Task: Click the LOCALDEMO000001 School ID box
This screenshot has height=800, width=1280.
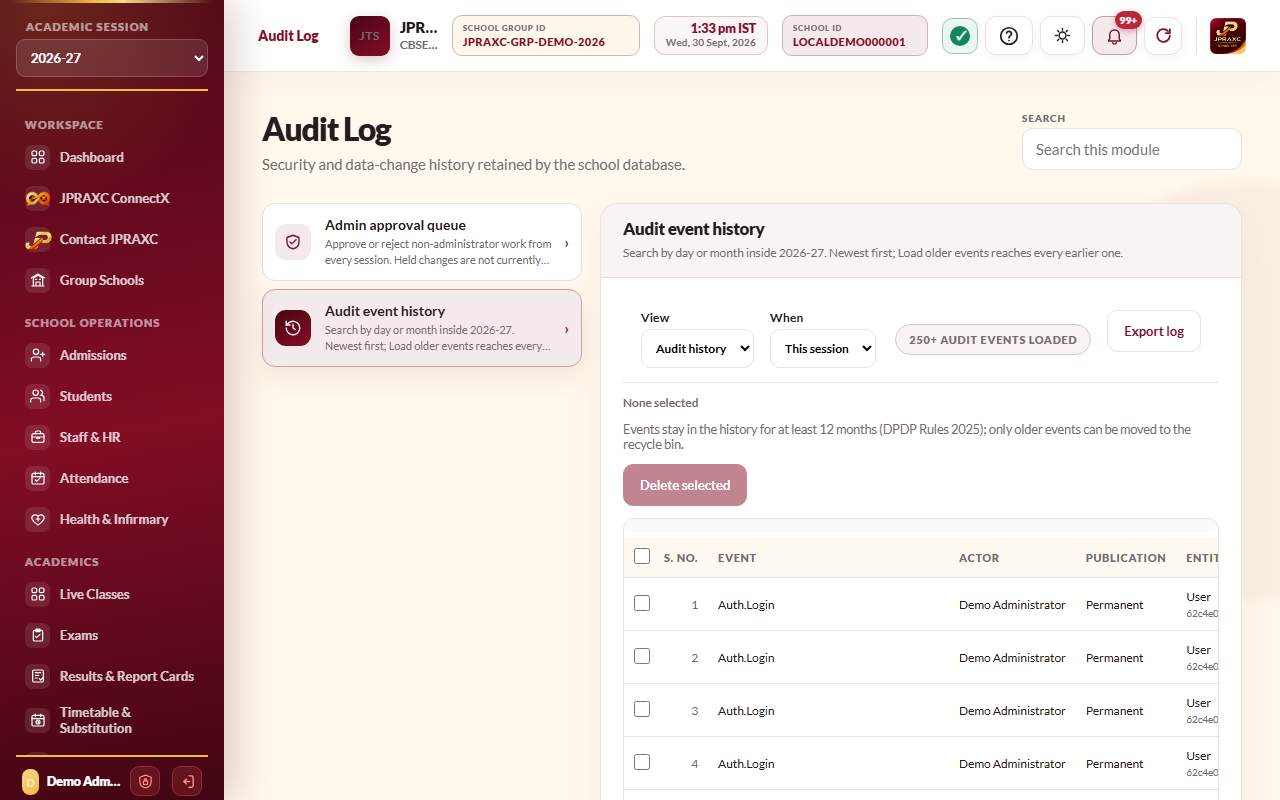Action: (x=855, y=35)
